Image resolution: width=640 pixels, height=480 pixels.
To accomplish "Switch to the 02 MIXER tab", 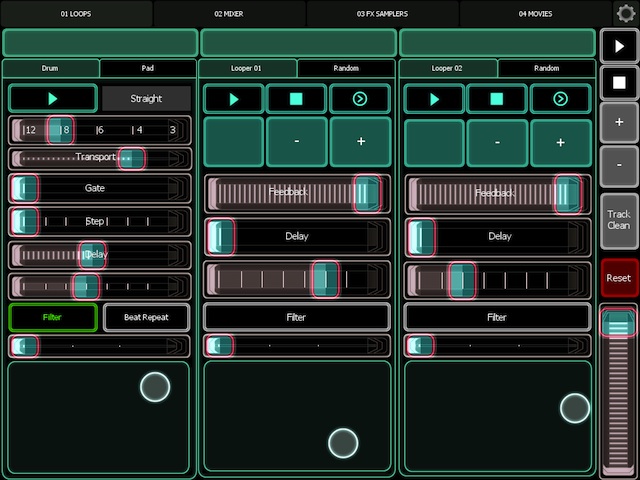I will tap(229, 14).
